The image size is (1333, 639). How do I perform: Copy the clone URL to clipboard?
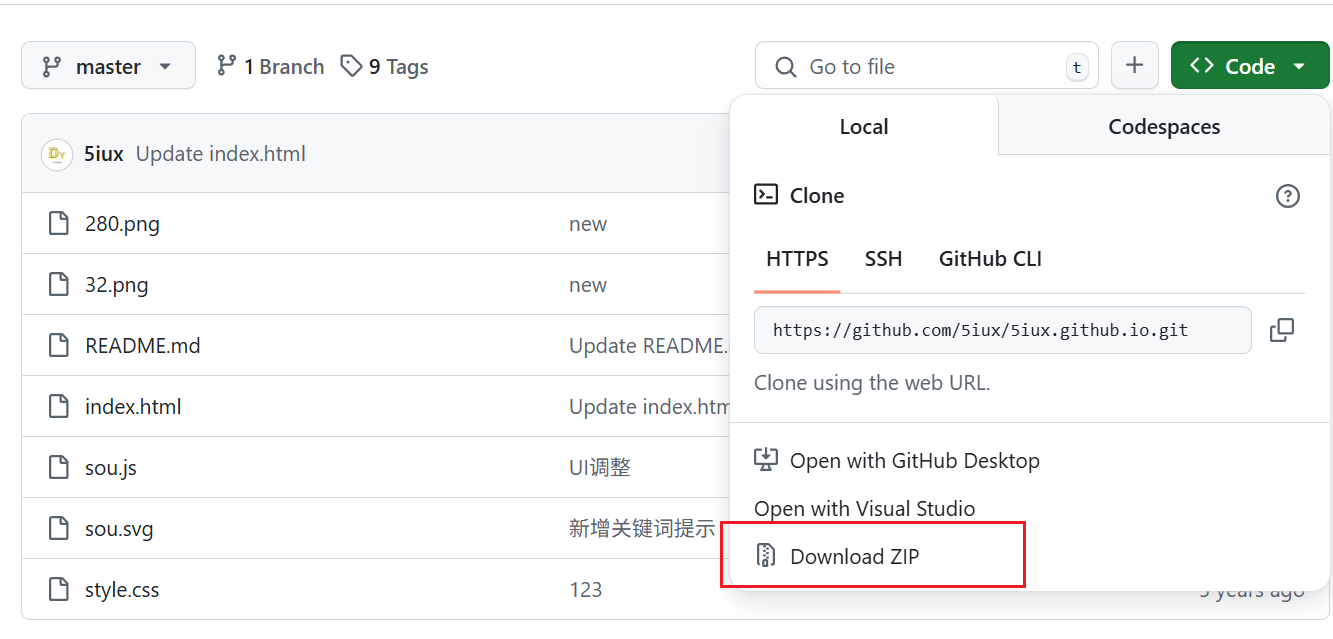[x=1282, y=330]
